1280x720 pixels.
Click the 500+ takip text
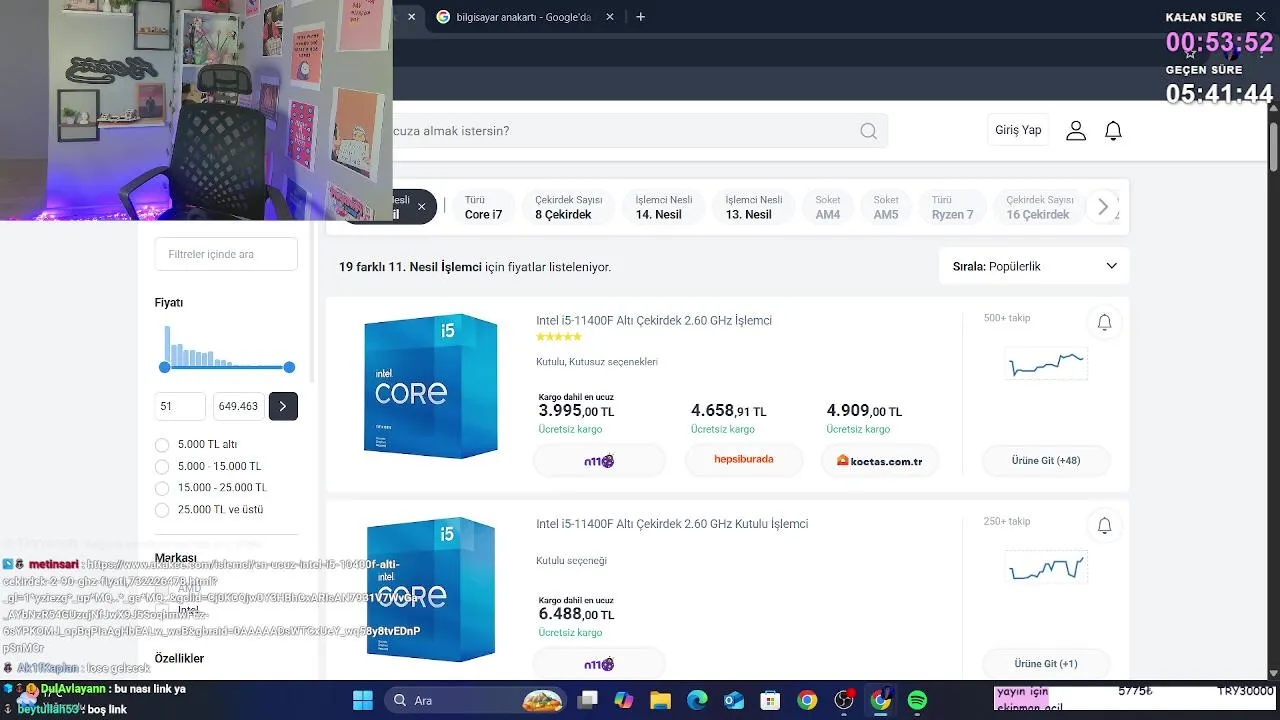[1007, 318]
